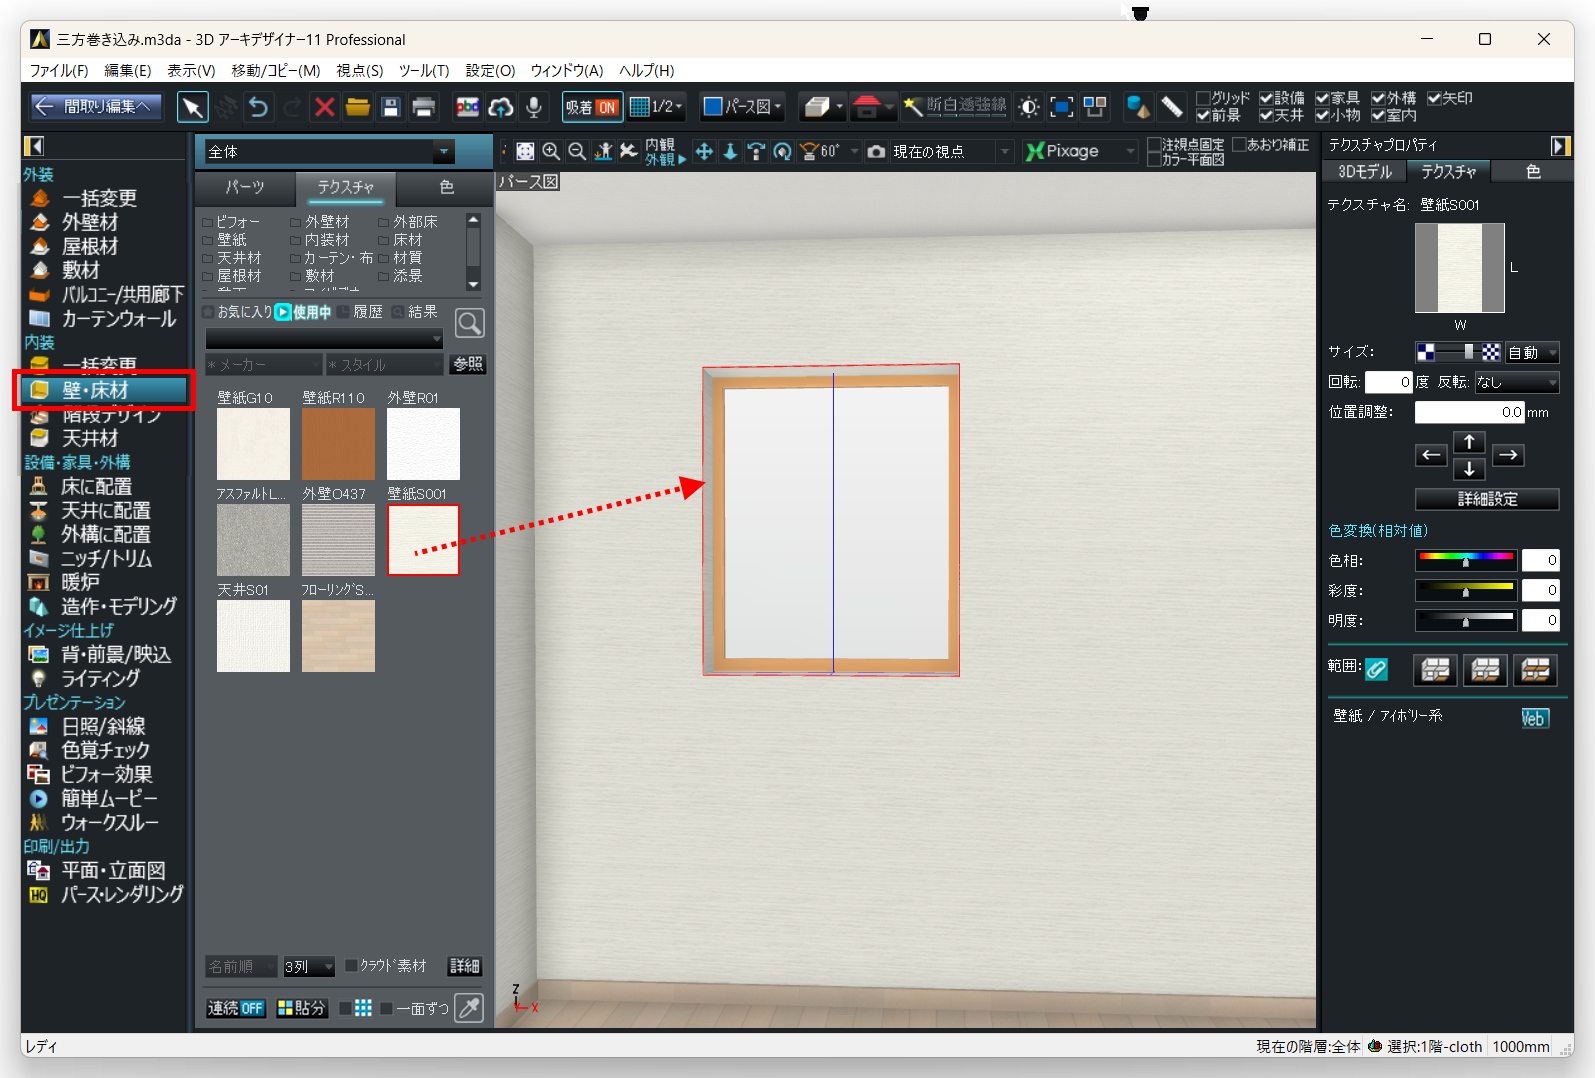Click the floppy disk save icon
Viewport: 1595px width, 1078px height.
pos(391,107)
